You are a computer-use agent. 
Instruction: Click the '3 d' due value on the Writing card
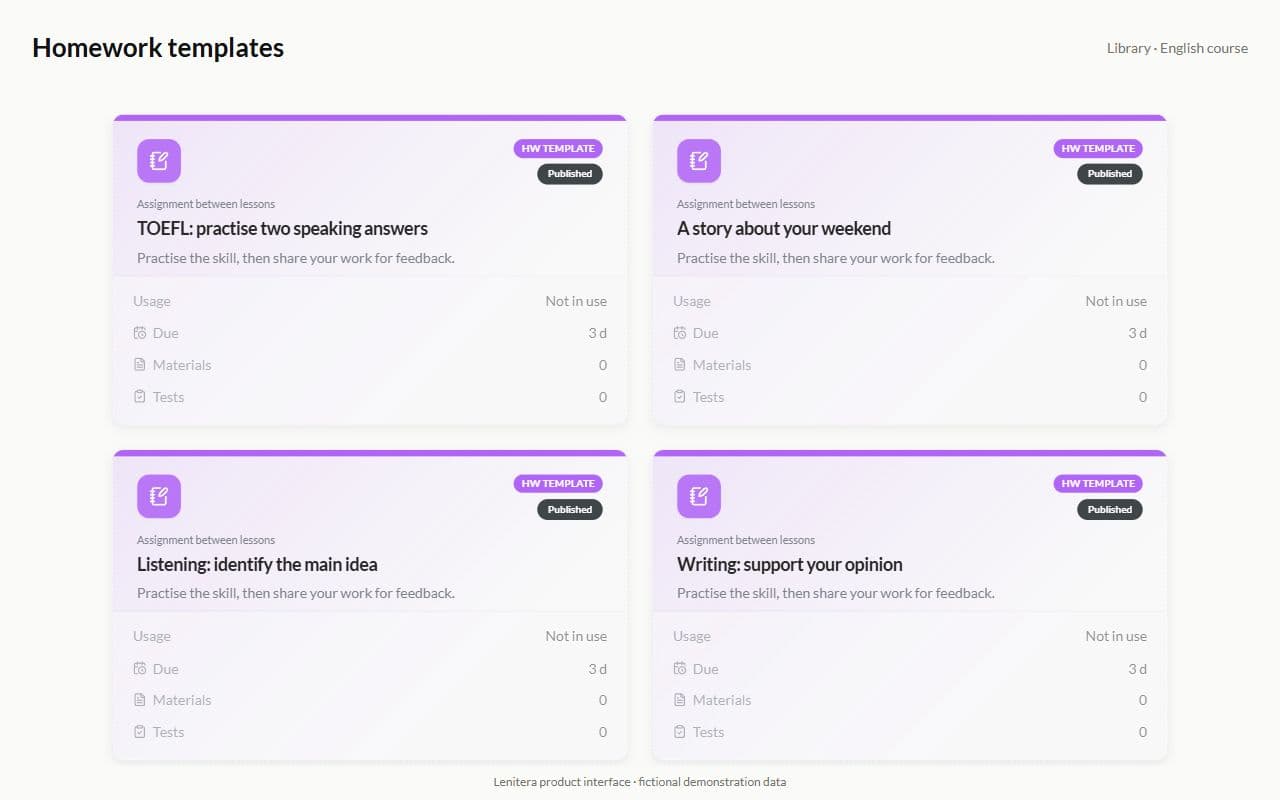click(x=1137, y=669)
